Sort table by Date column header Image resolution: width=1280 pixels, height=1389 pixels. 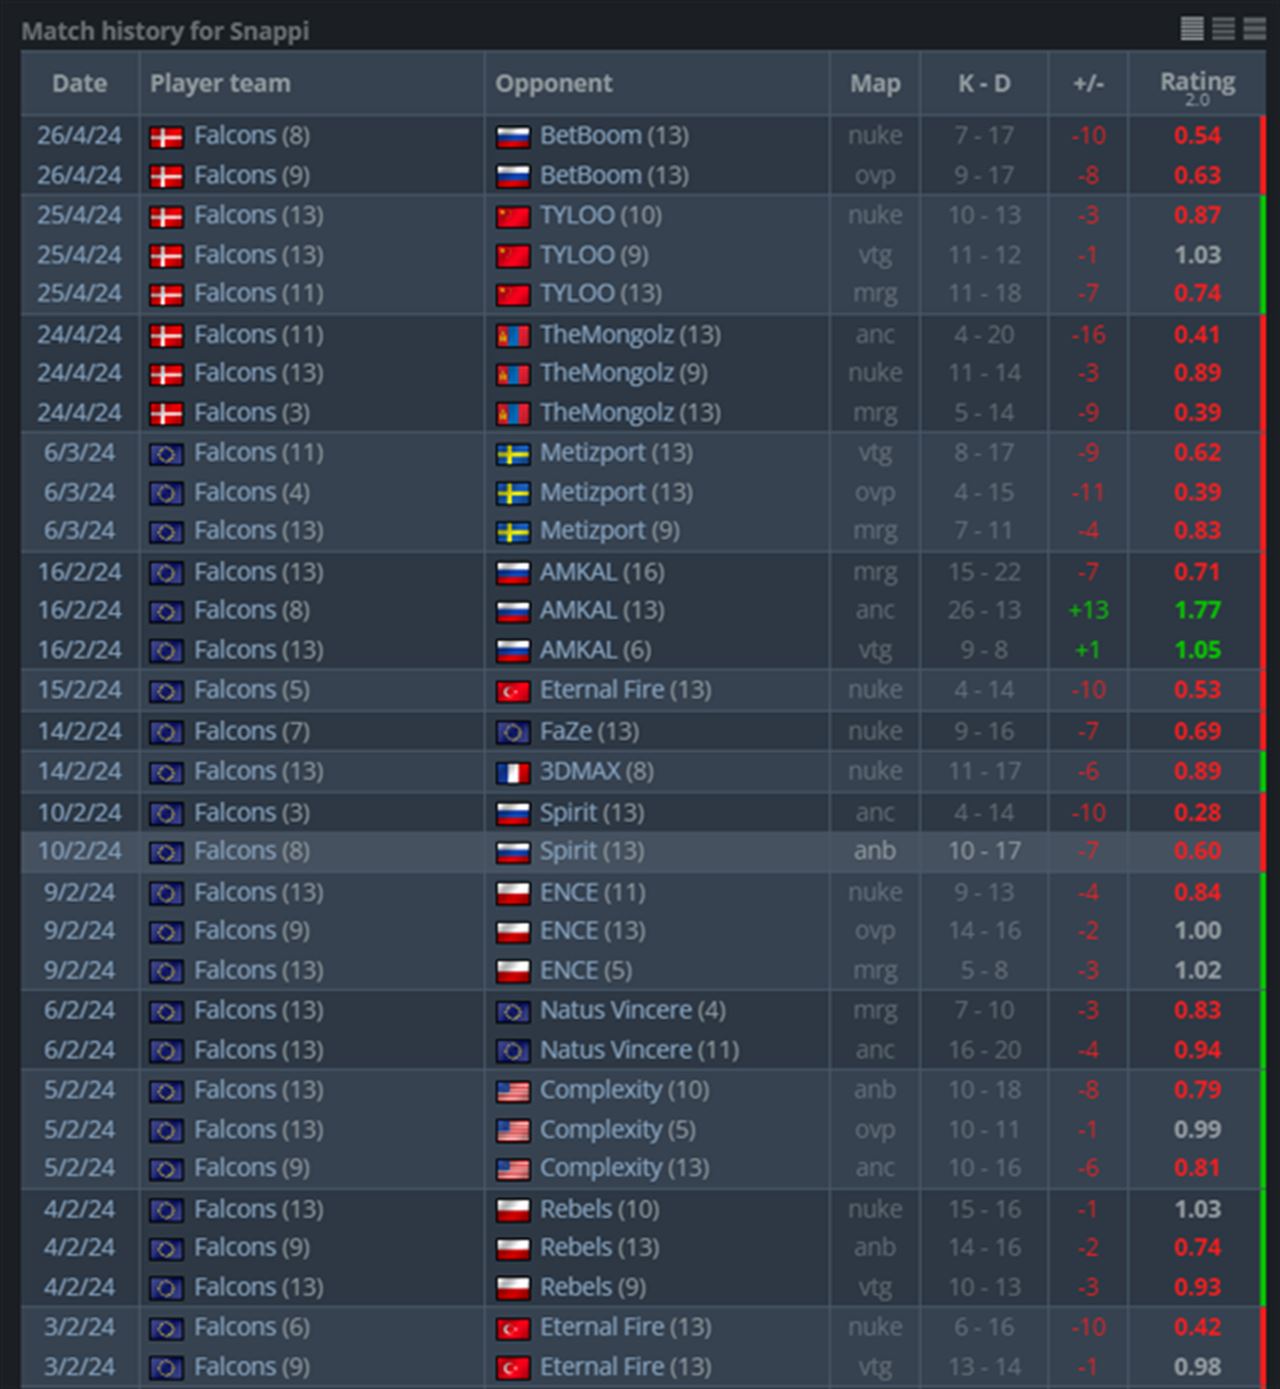(x=80, y=83)
